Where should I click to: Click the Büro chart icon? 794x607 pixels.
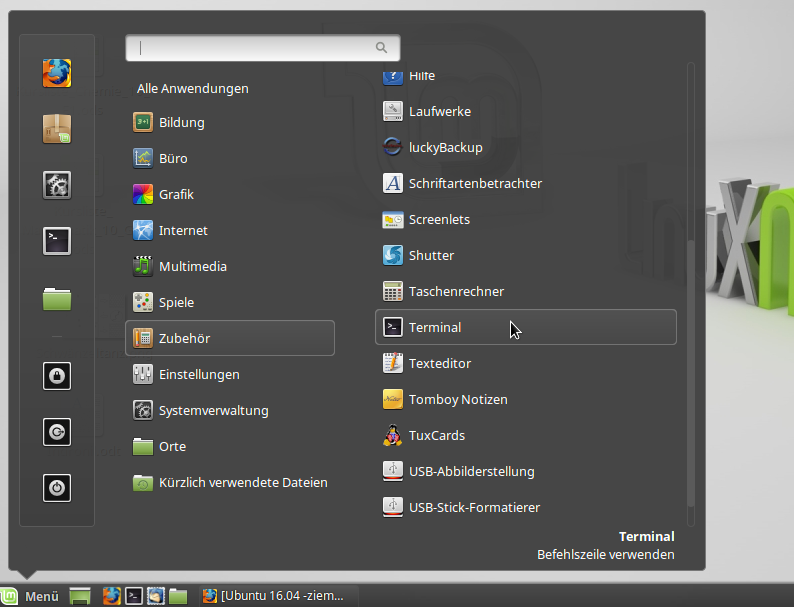coord(143,158)
